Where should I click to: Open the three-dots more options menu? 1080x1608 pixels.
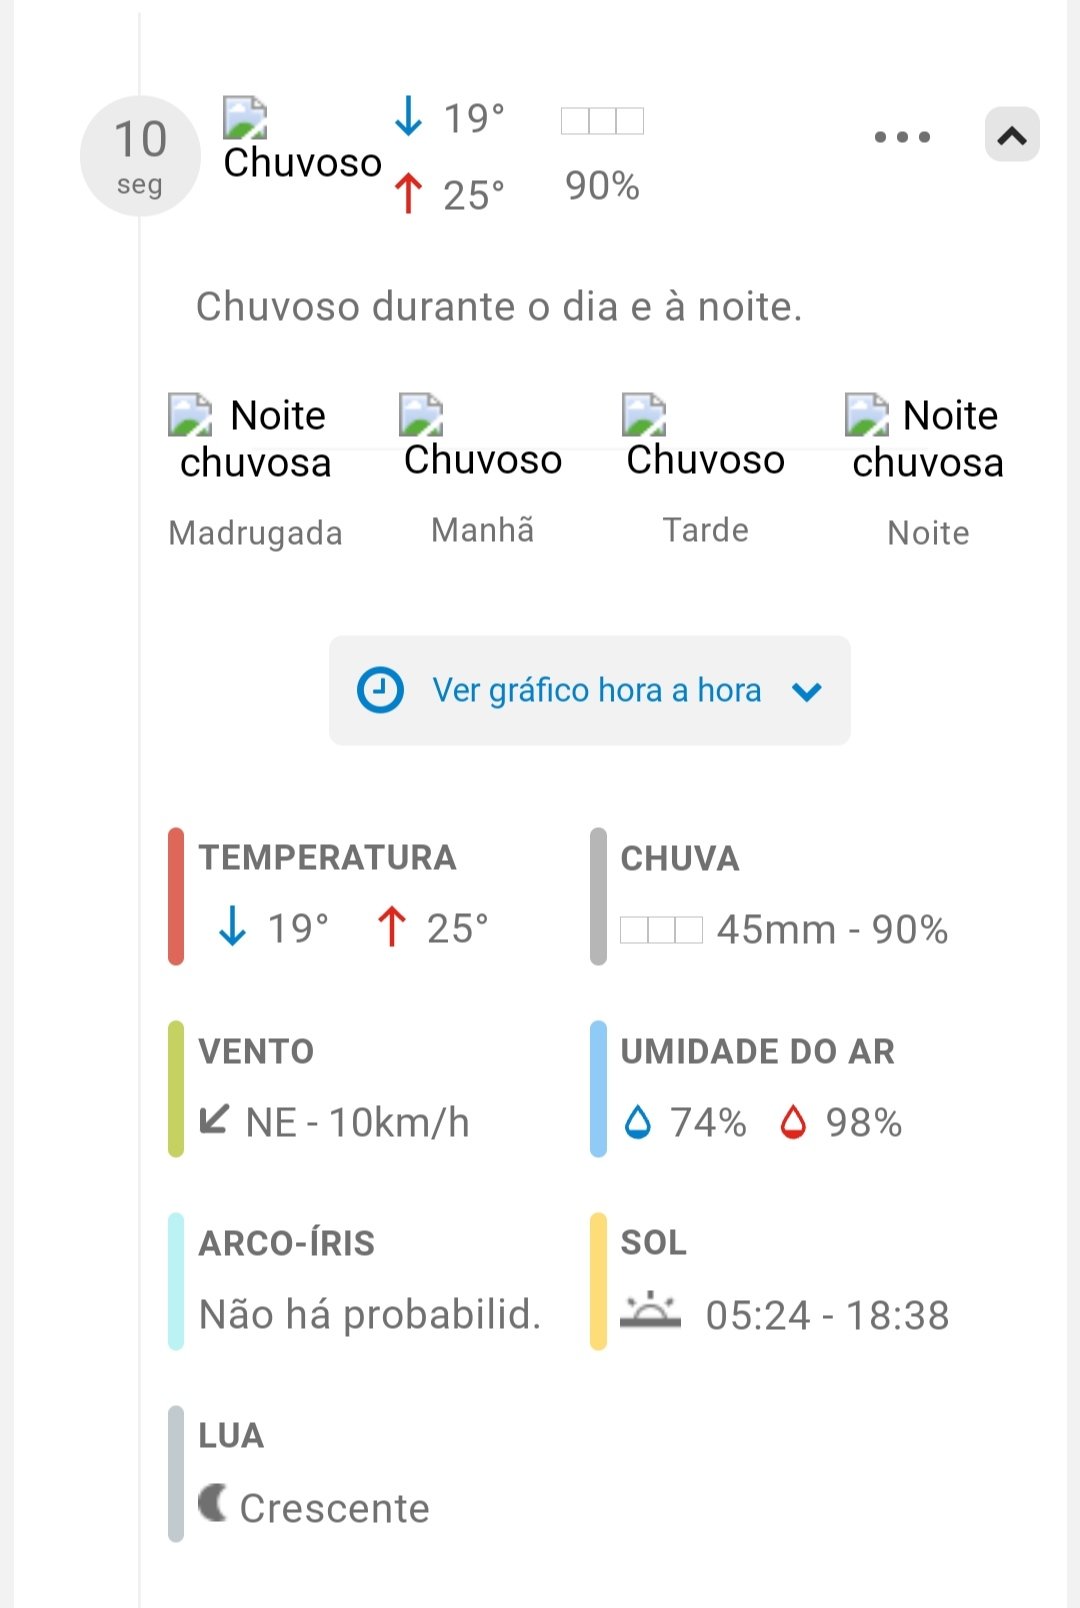(902, 137)
